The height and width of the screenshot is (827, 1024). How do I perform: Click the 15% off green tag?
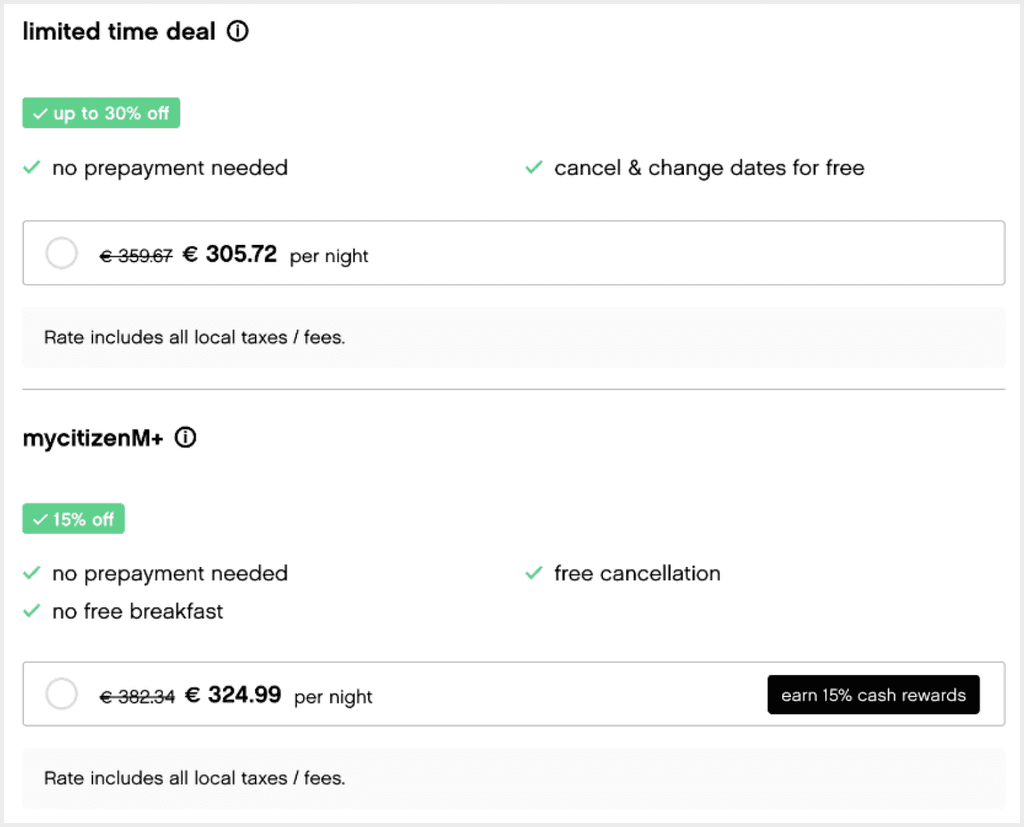tap(73, 519)
